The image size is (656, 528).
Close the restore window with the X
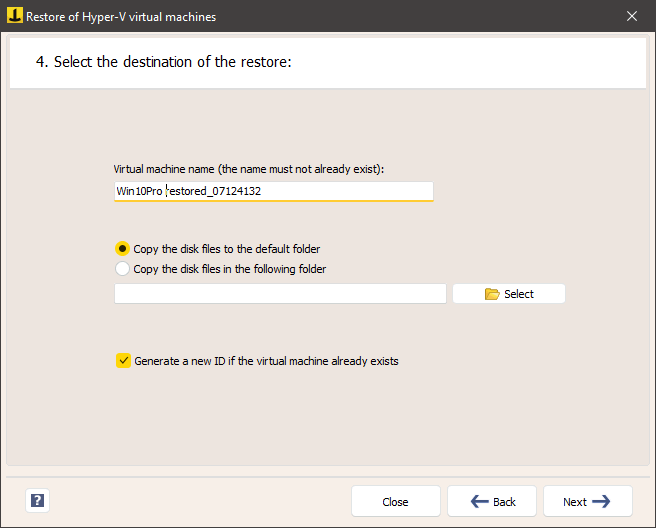click(632, 16)
